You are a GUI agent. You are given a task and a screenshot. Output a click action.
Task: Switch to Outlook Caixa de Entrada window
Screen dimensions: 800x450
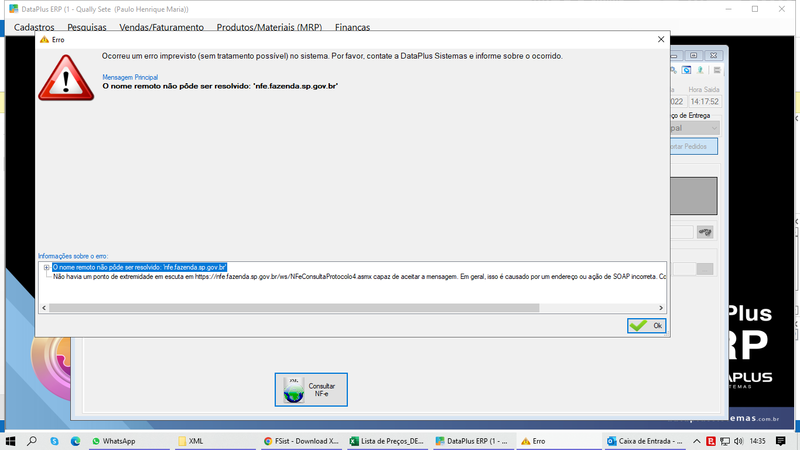[645, 441]
